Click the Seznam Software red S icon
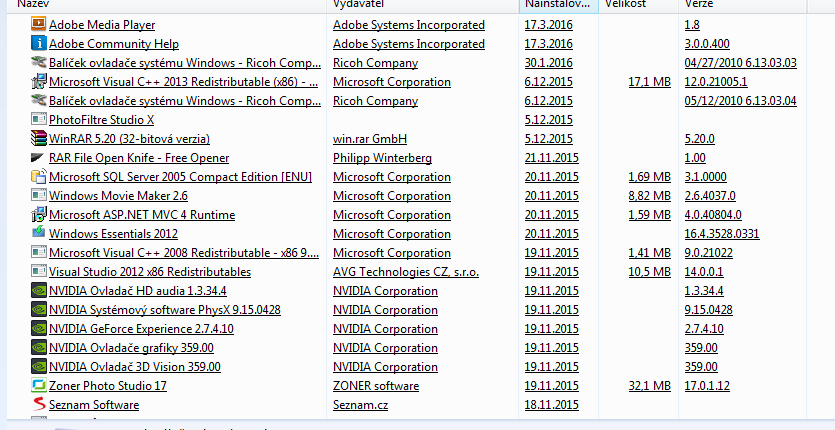This screenshot has width=835, height=430. point(39,404)
